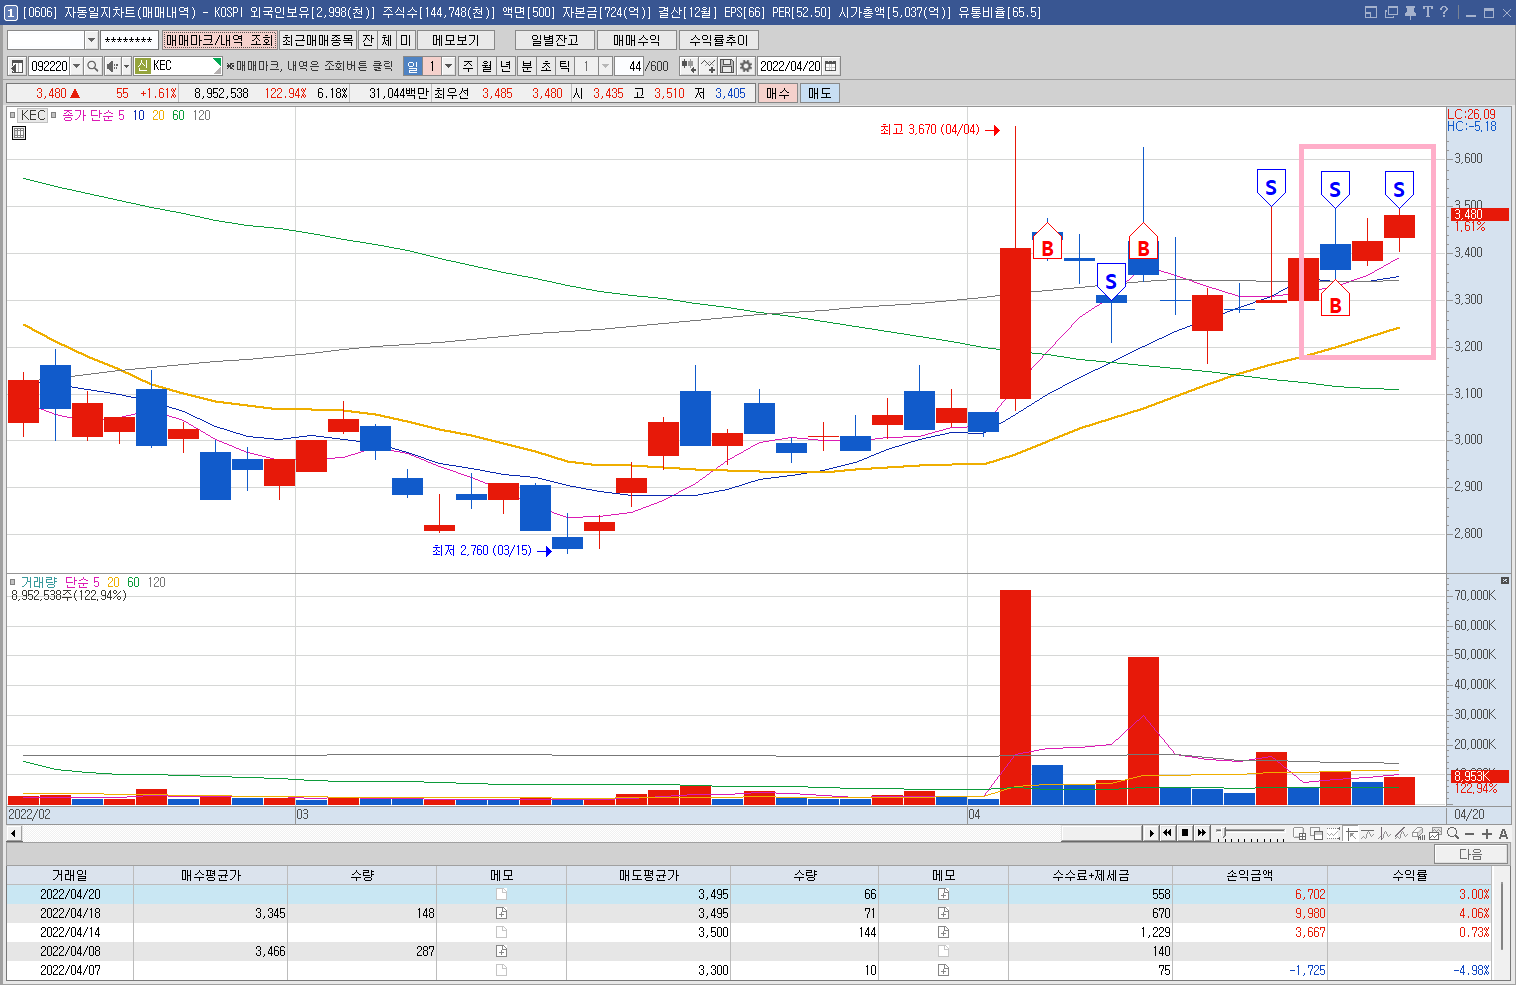The image size is (1516, 985).
Task: Click the indicator line-chart toolbar icon
Action: tap(708, 66)
